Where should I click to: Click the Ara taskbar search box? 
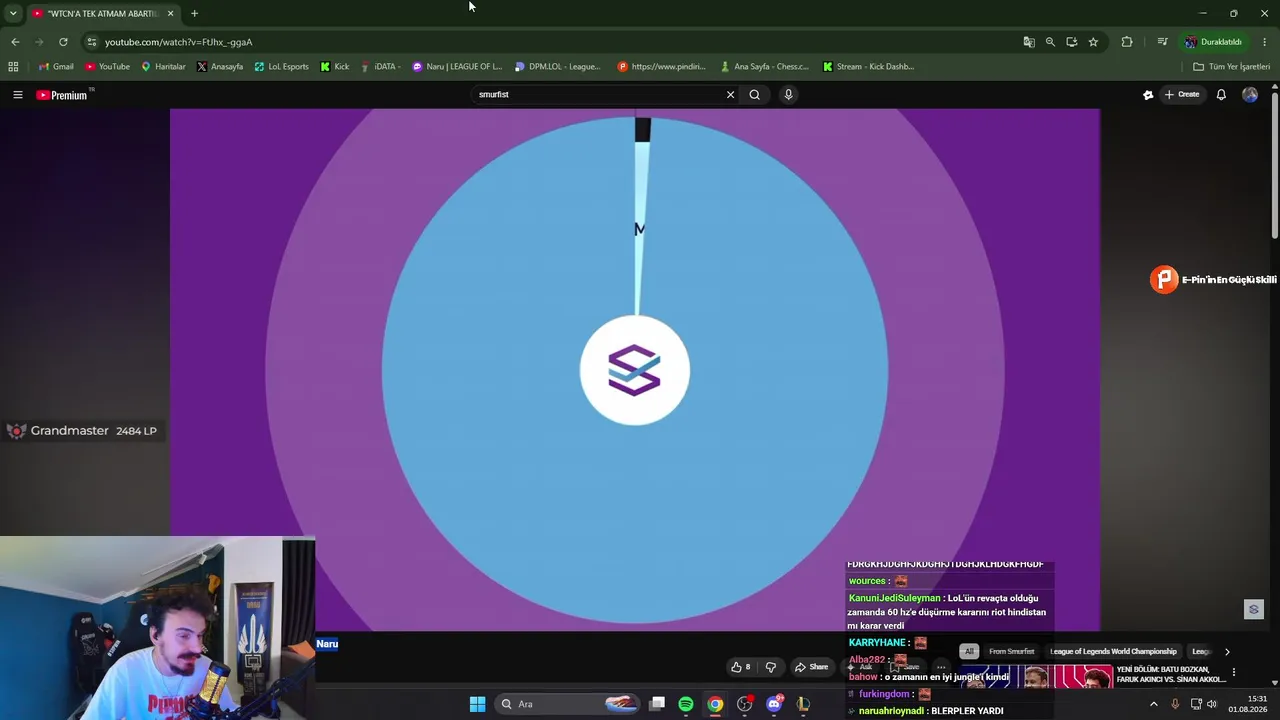point(568,704)
